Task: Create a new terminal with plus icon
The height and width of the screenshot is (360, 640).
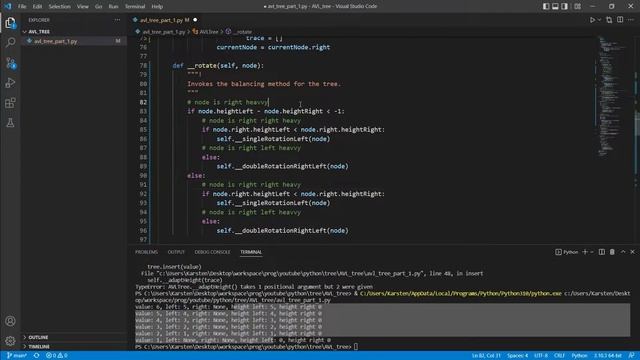Action: coord(585,252)
